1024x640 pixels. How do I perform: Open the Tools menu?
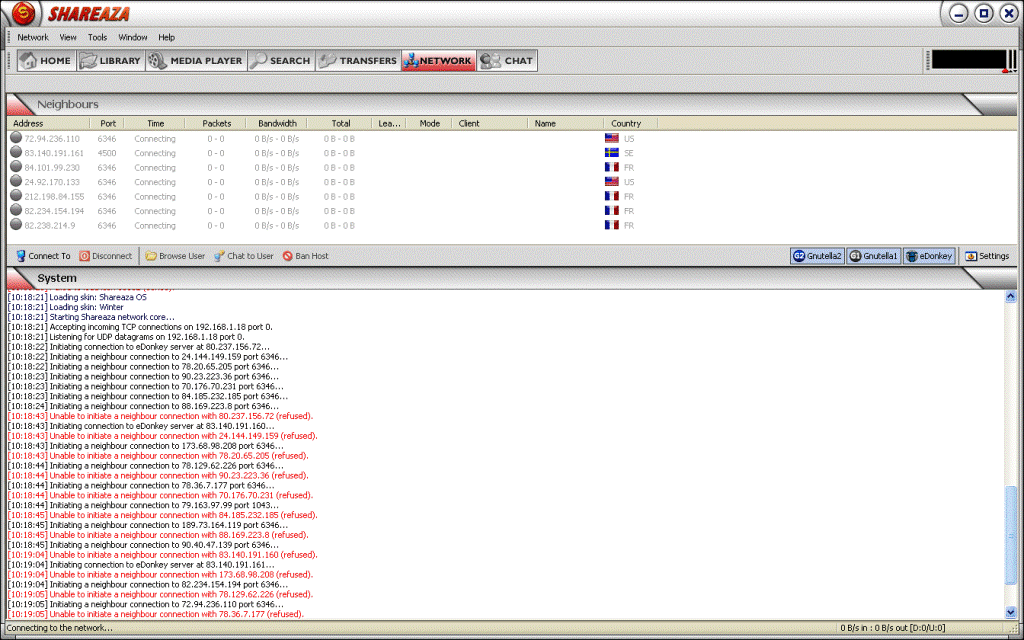(x=97, y=37)
